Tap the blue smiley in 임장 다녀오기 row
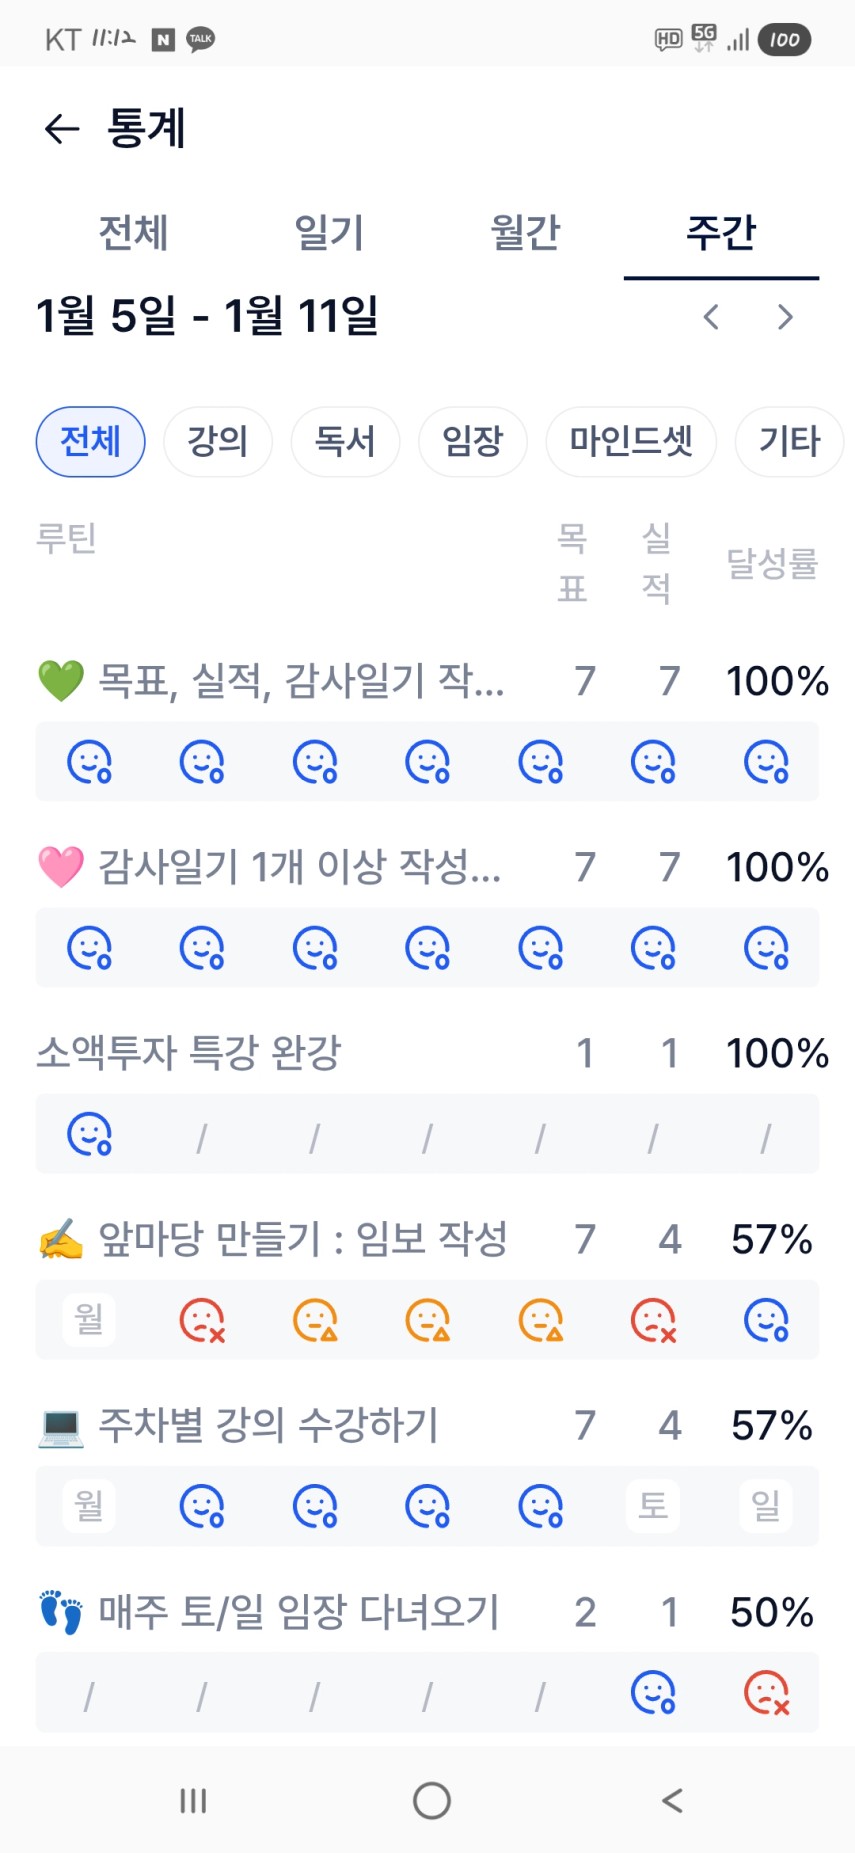The height and width of the screenshot is (1853, 855). click(653, 1692)
